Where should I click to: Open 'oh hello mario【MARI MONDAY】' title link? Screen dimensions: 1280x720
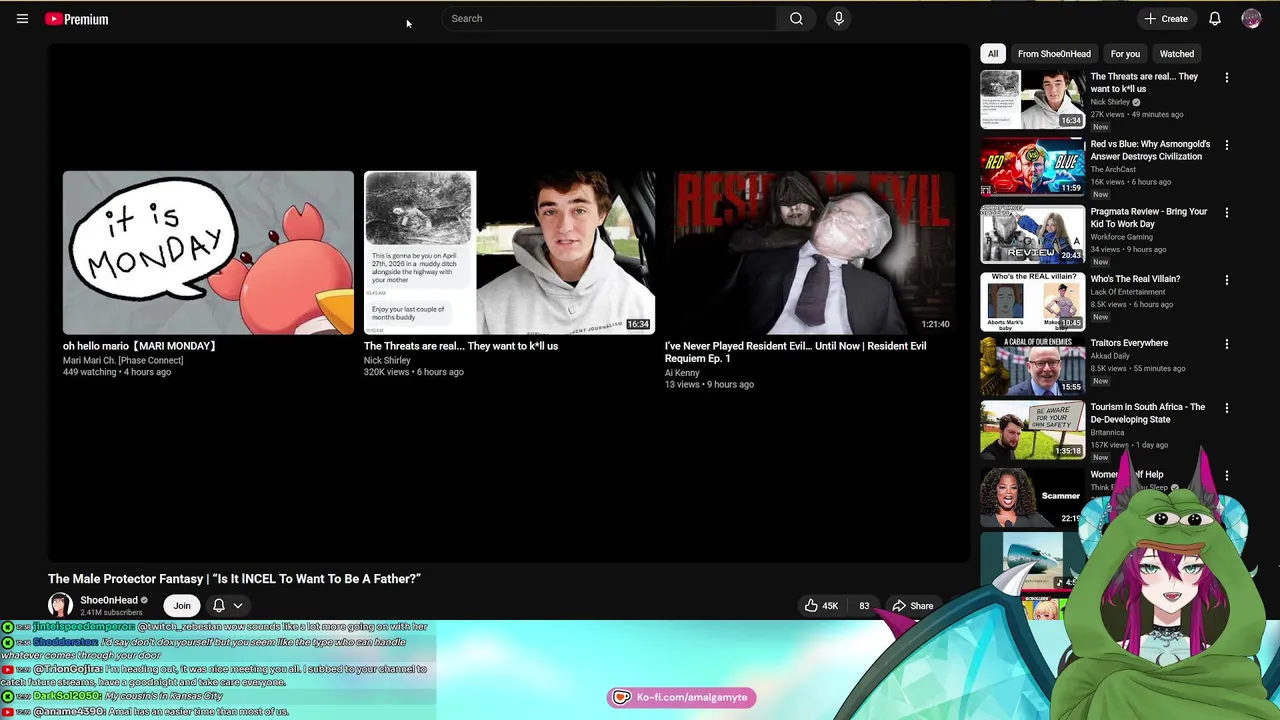tap(140, 346)
